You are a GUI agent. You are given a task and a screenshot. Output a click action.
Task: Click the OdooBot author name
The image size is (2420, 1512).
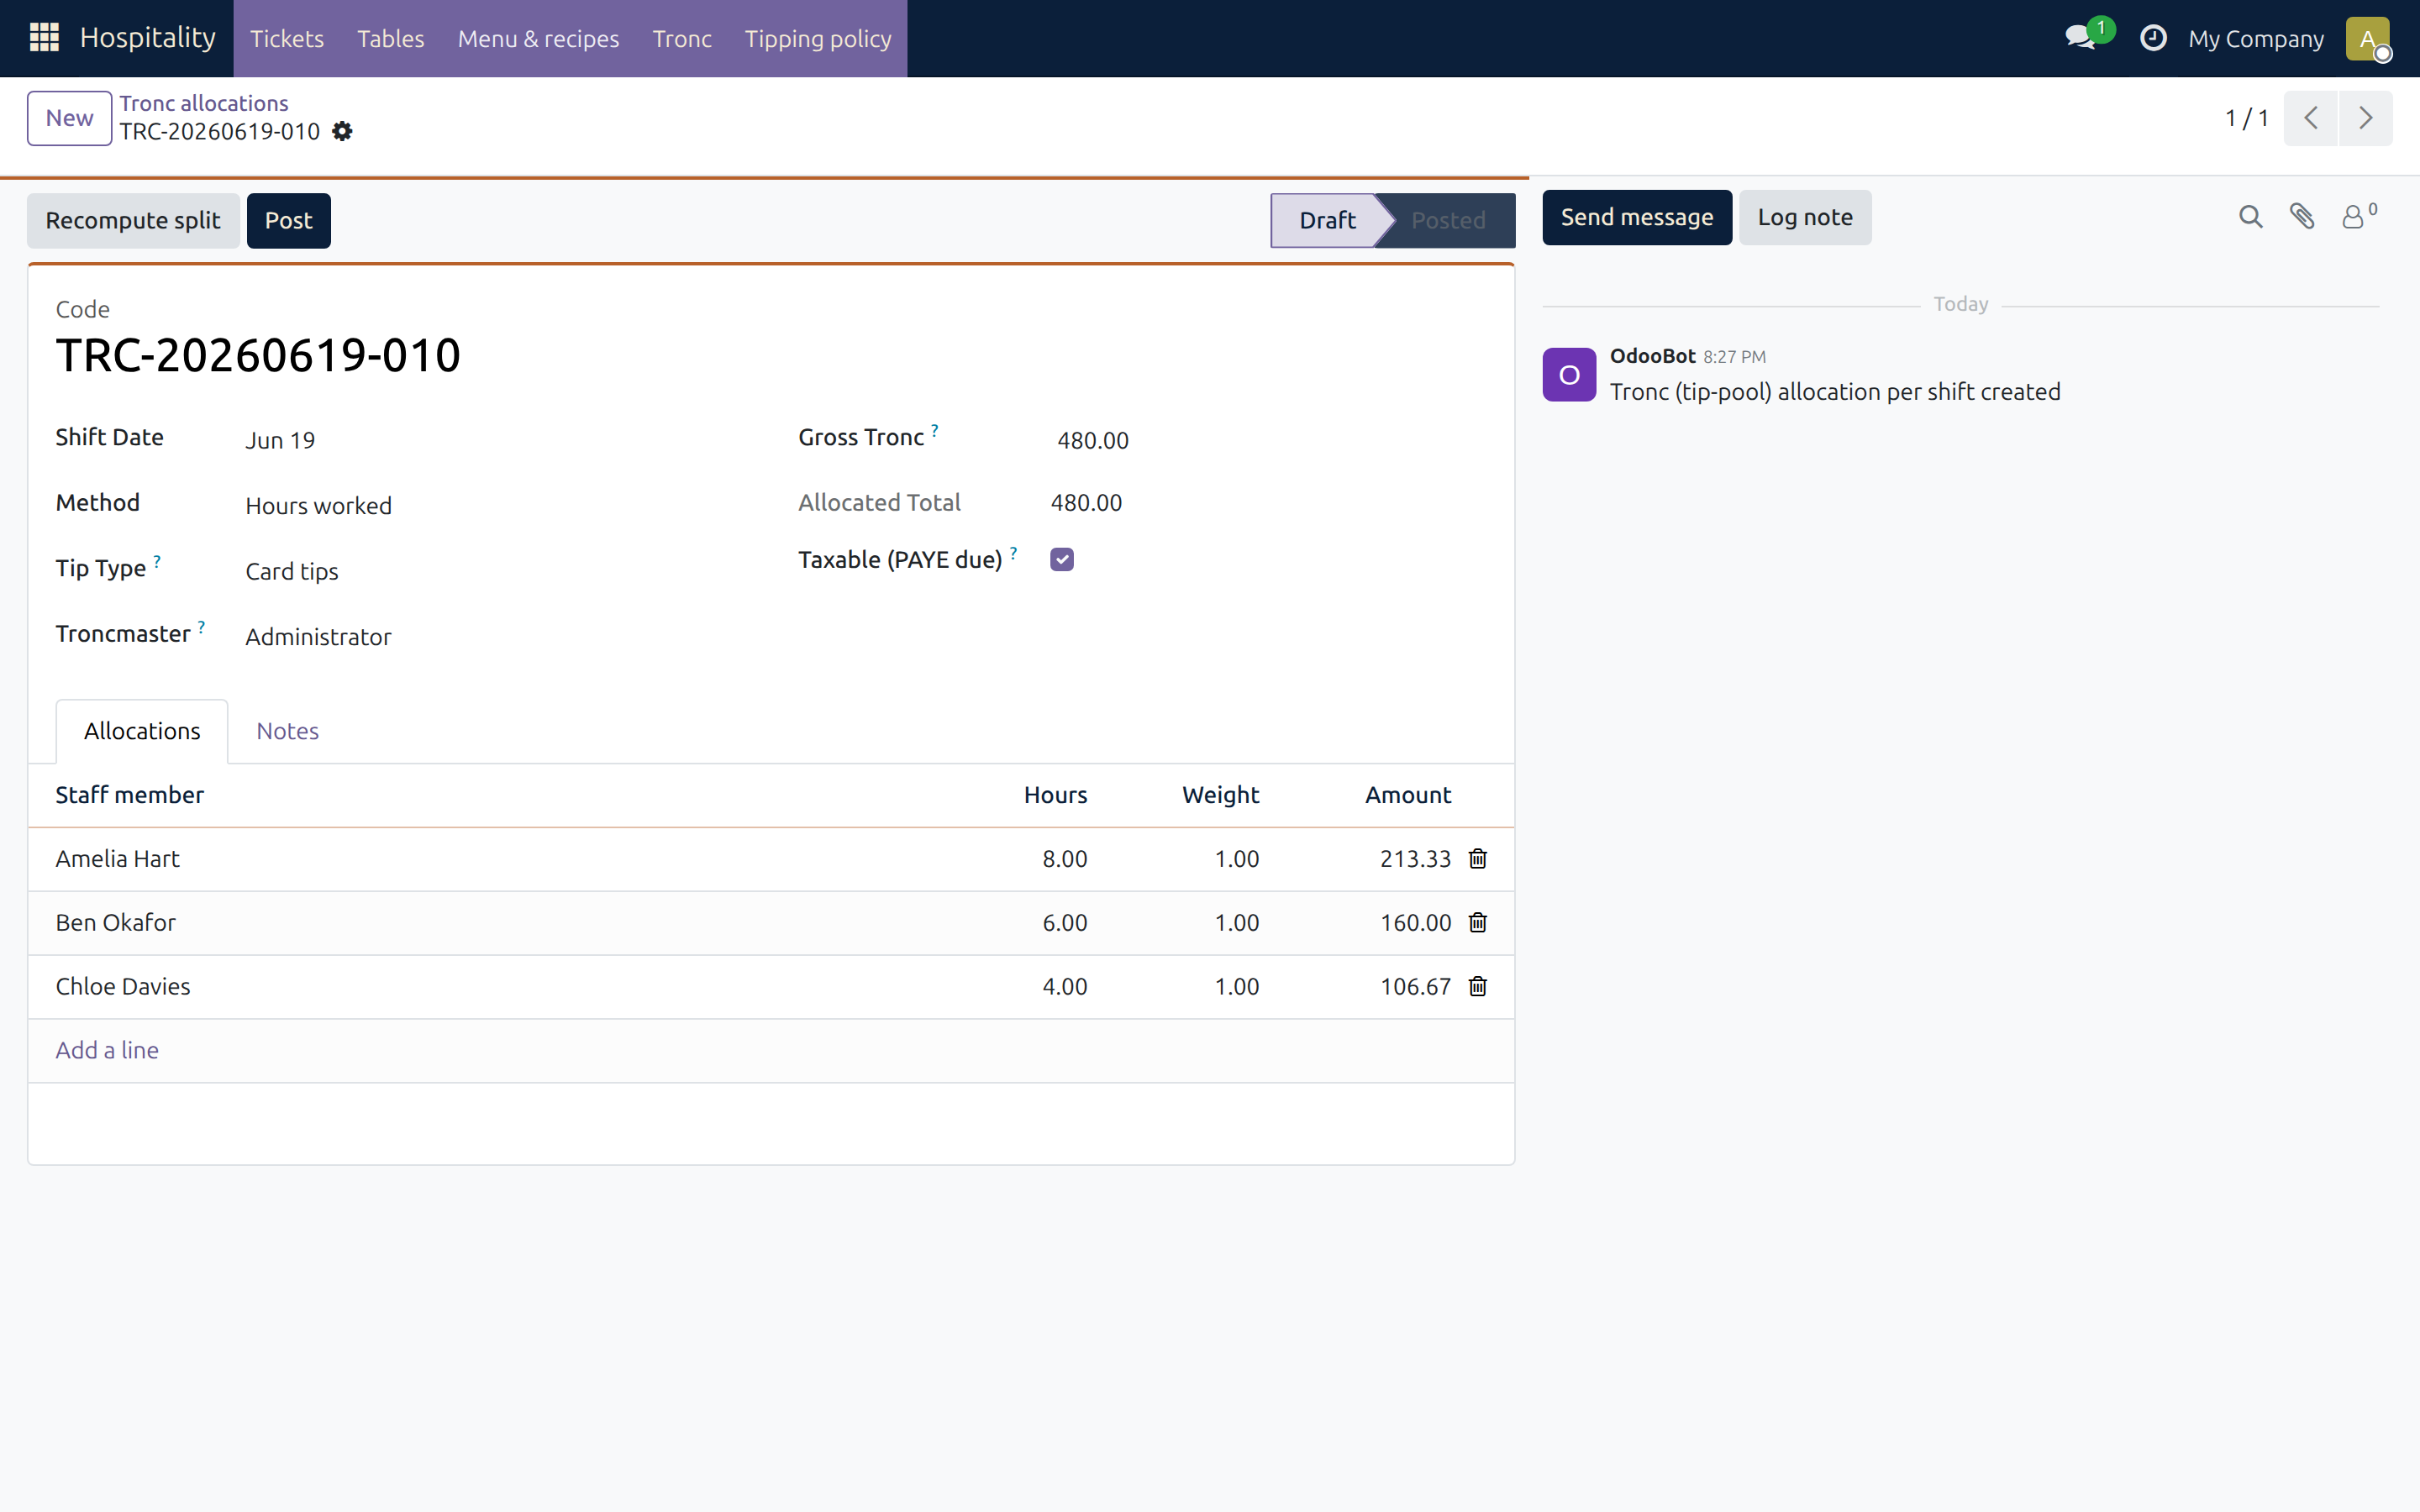tap(1652, 356)
